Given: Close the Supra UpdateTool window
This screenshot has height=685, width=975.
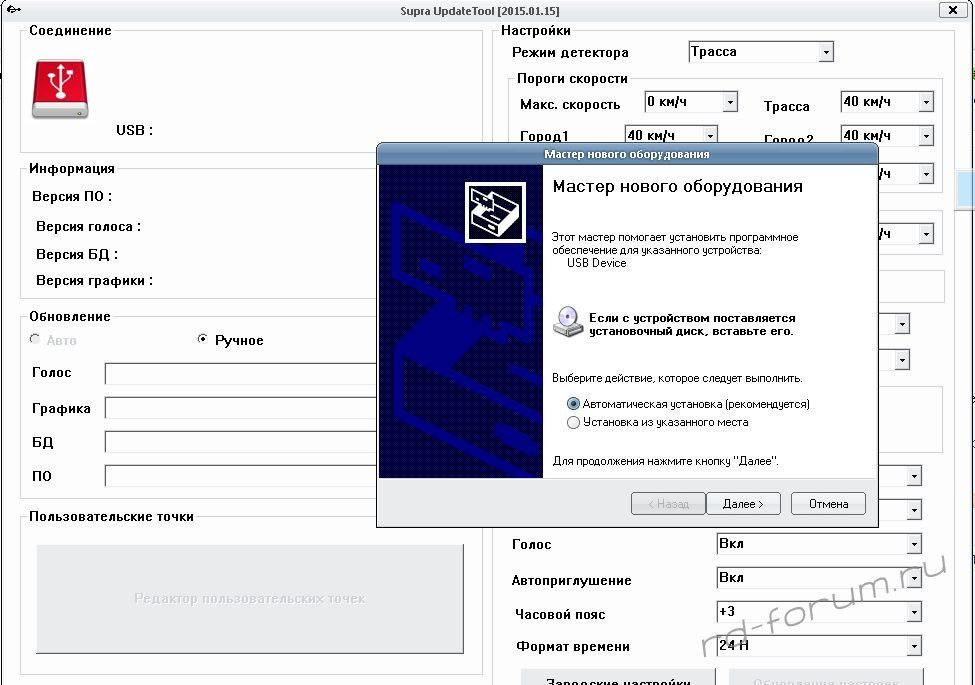Looking at the screenshot, I should coord(949,9).
